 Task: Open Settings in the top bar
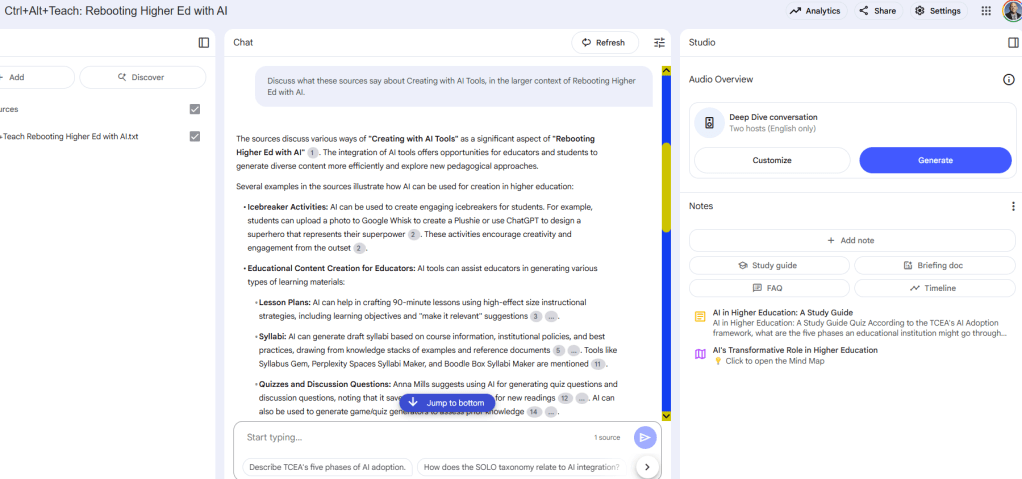[937, 11]
